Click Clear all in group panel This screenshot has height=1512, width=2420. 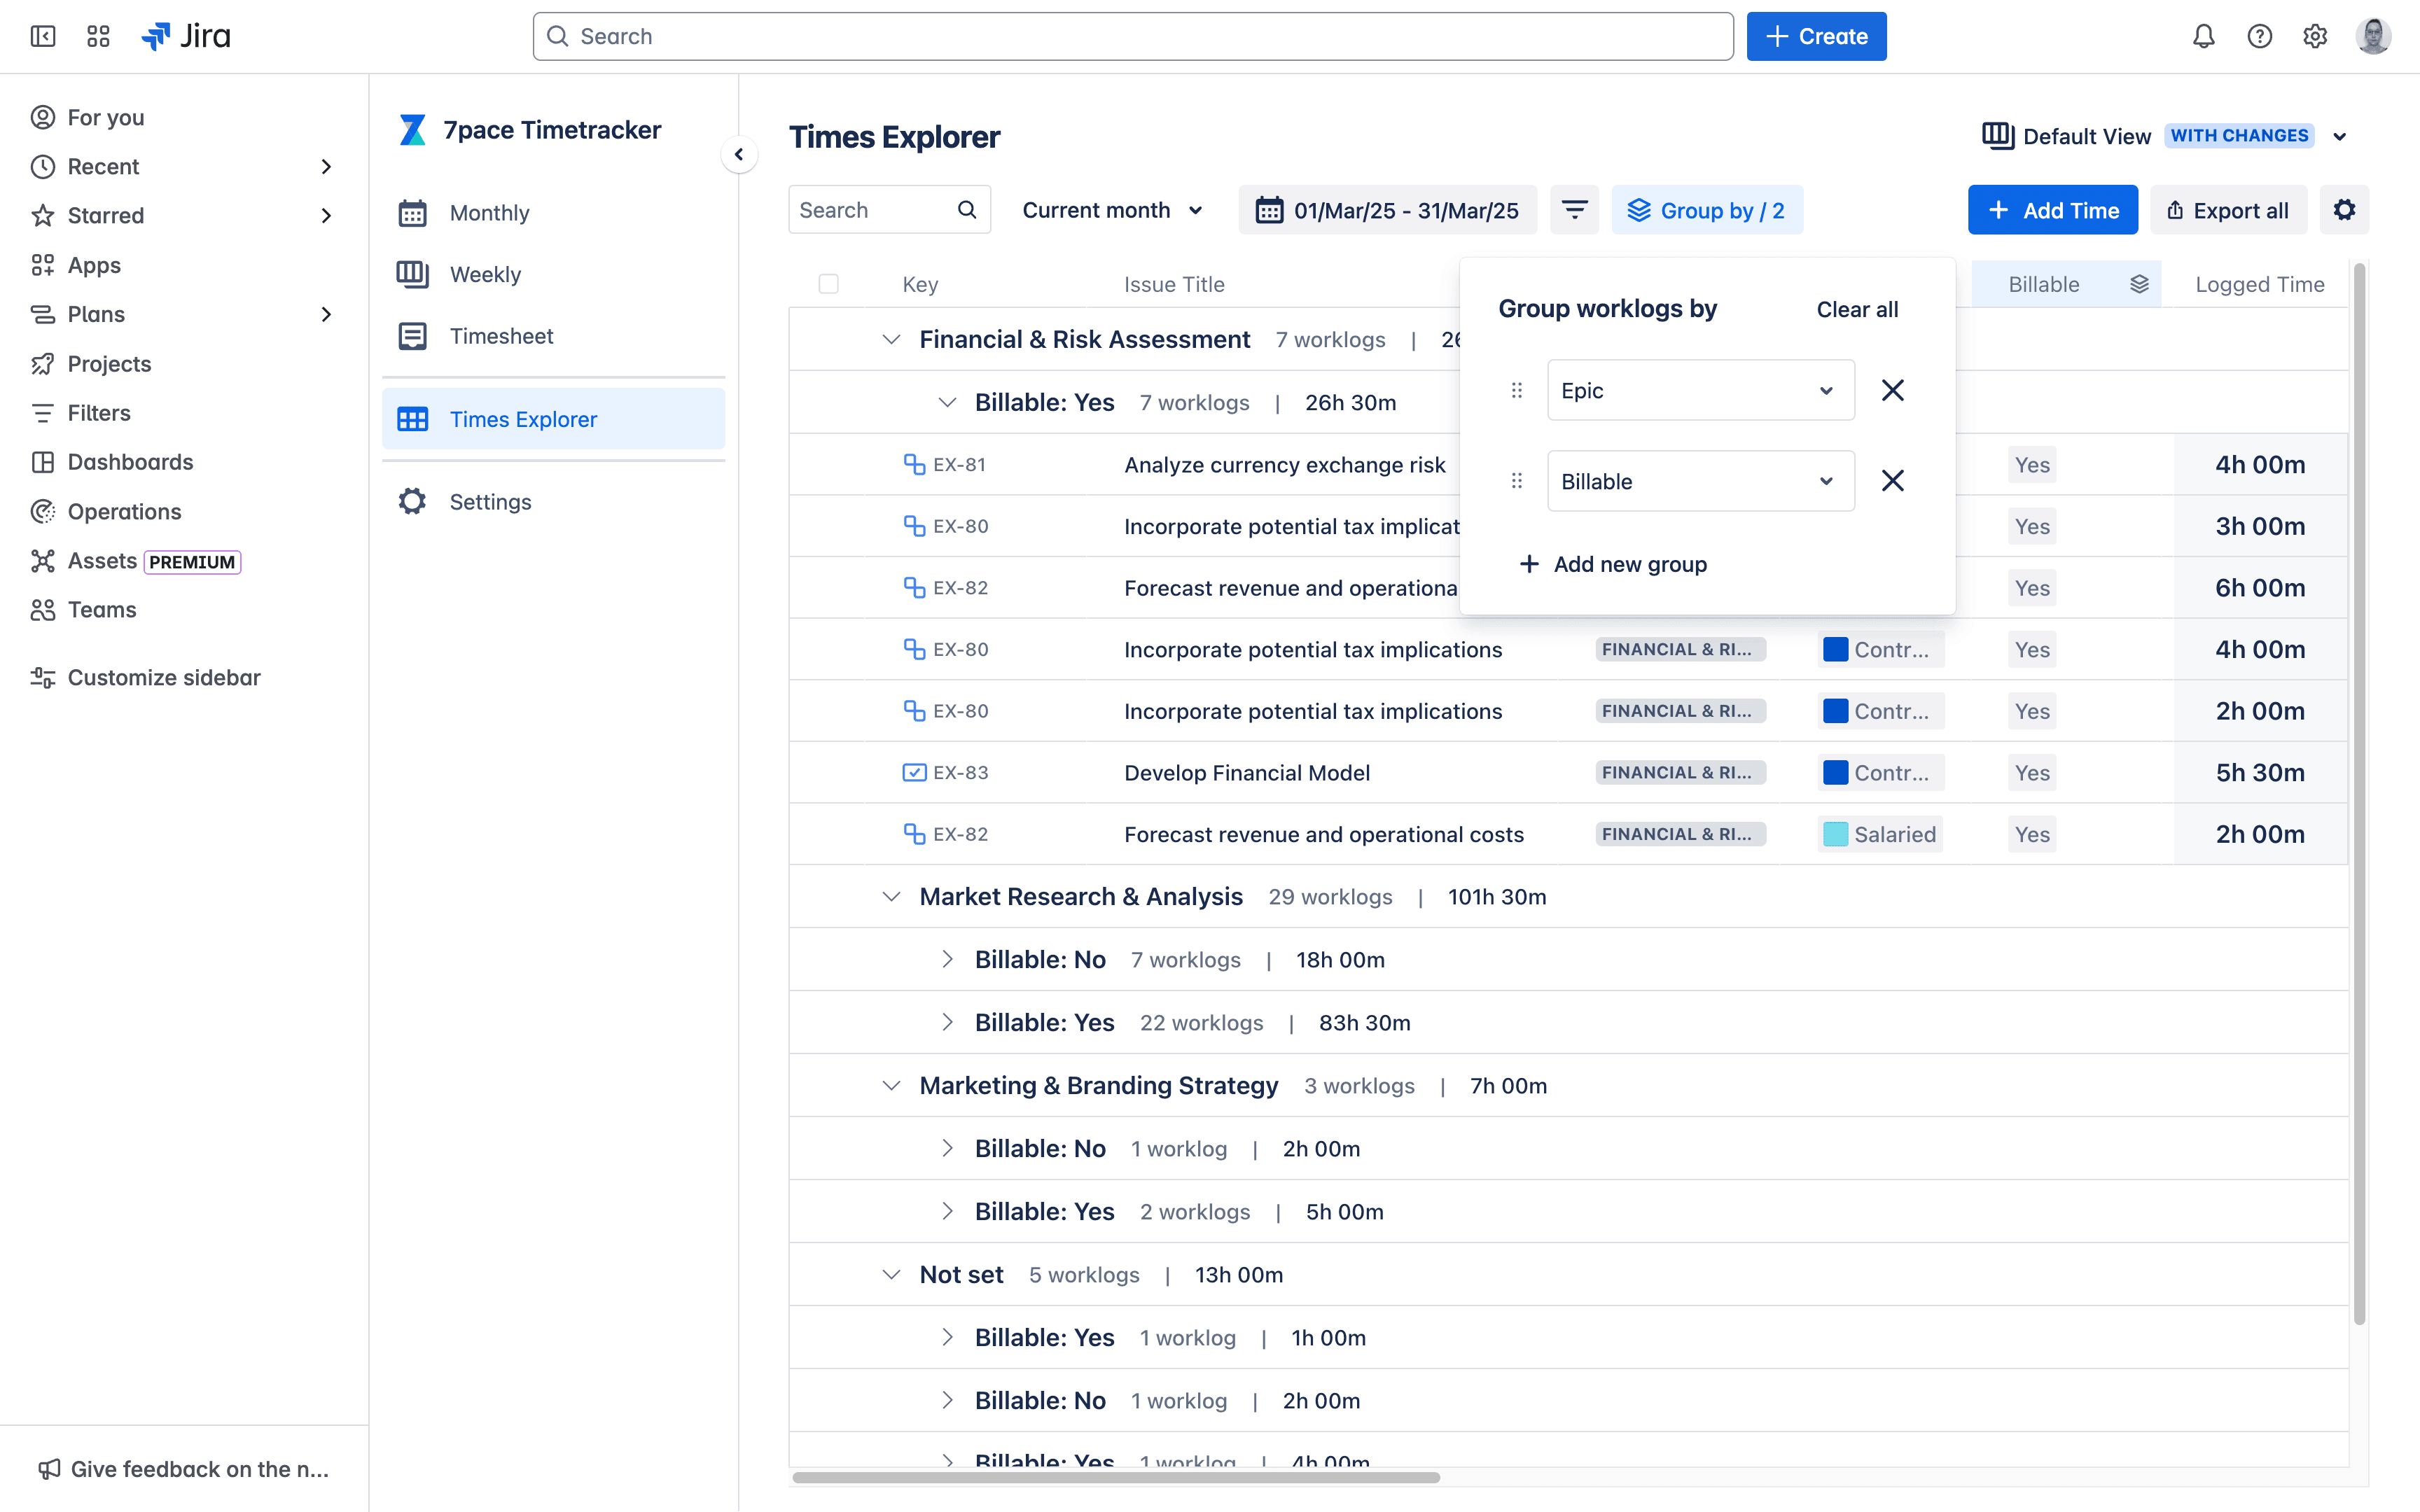1857,310
